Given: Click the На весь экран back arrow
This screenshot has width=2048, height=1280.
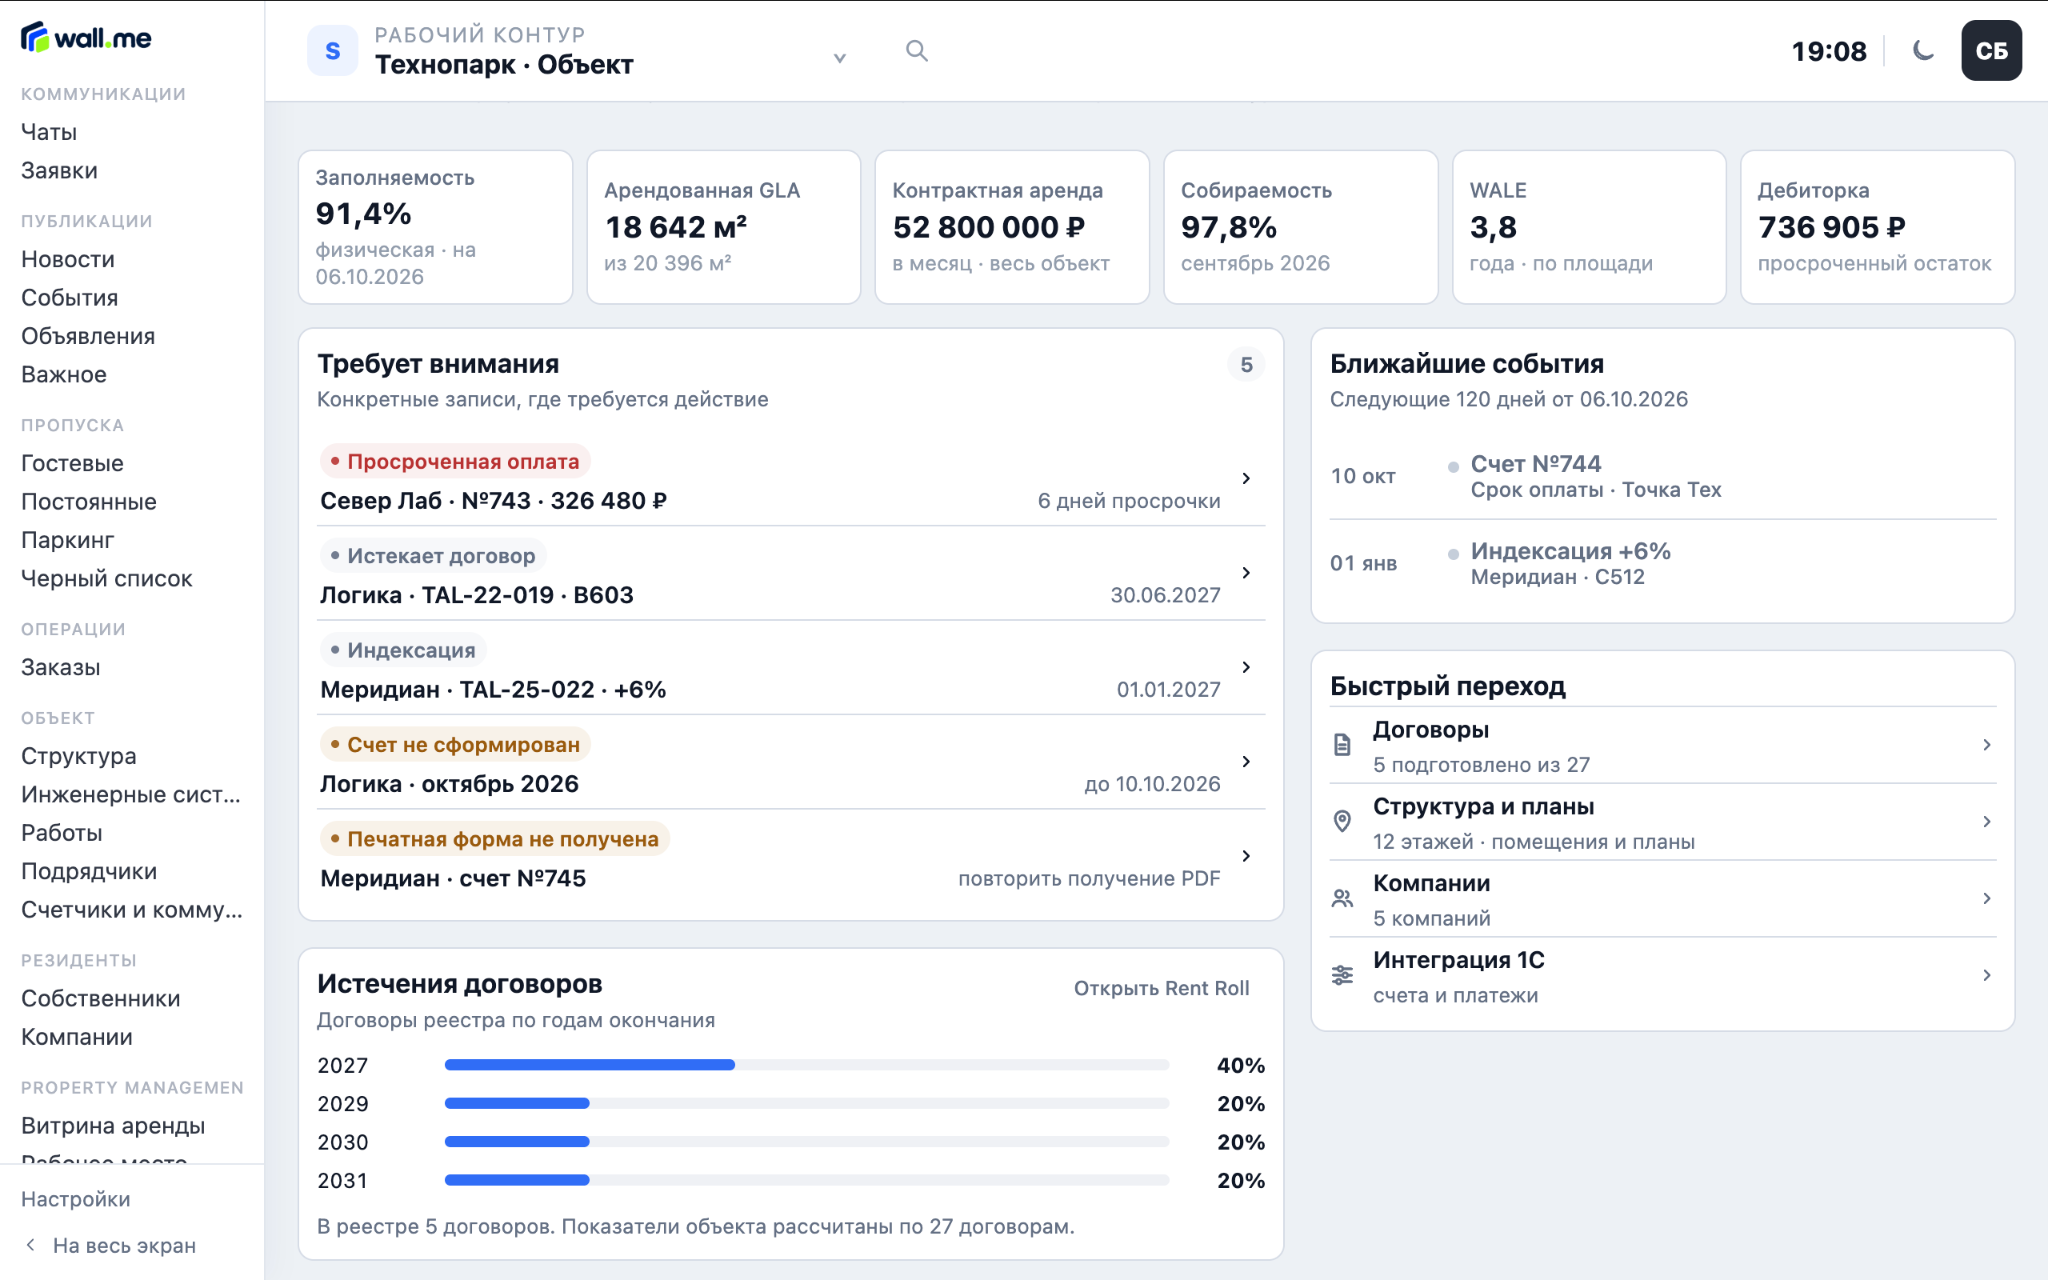Looking at the screenshot, I should [x=31, y=1245].
